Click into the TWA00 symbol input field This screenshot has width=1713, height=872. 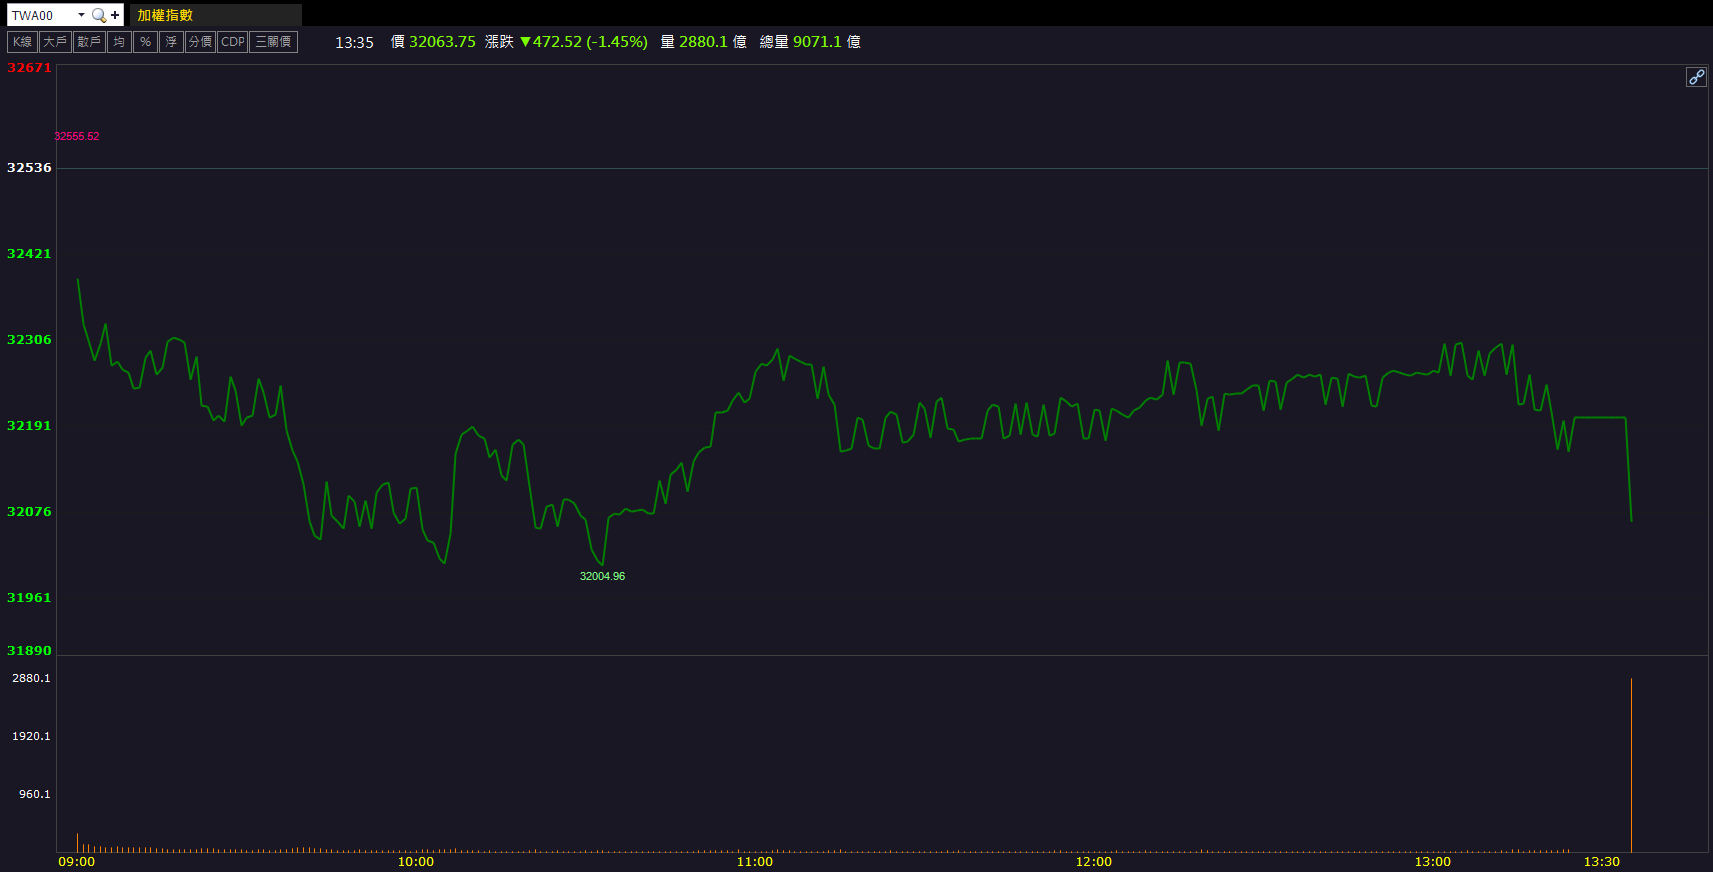40,15
